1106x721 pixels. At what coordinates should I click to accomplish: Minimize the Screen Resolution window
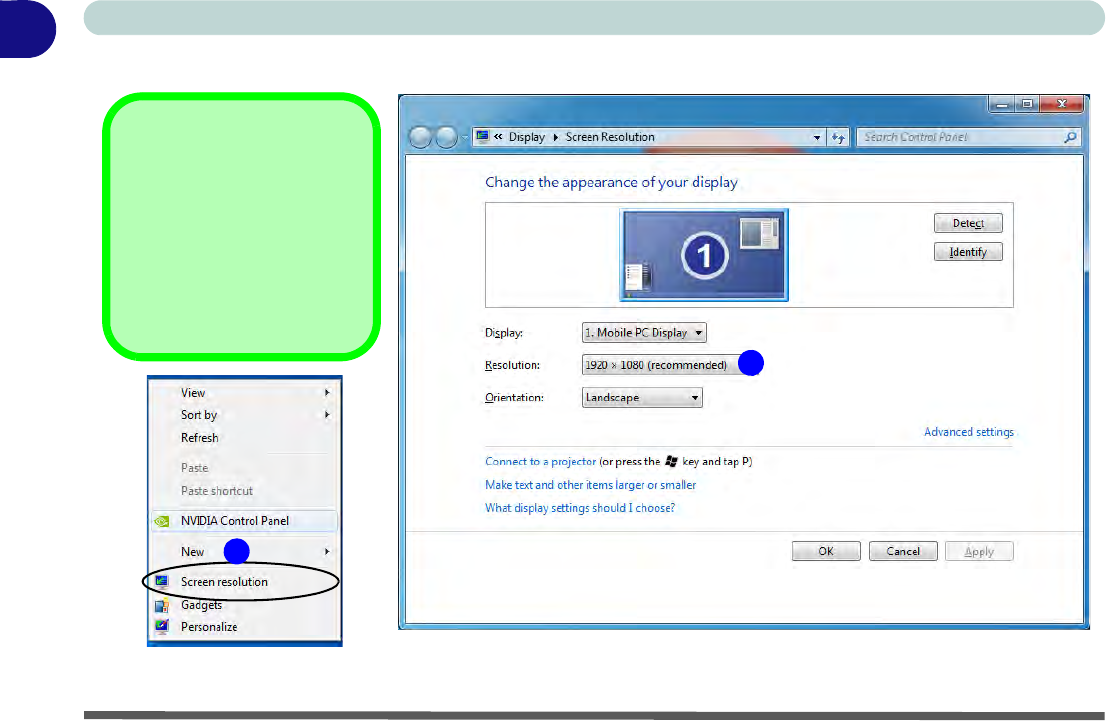1001,104
